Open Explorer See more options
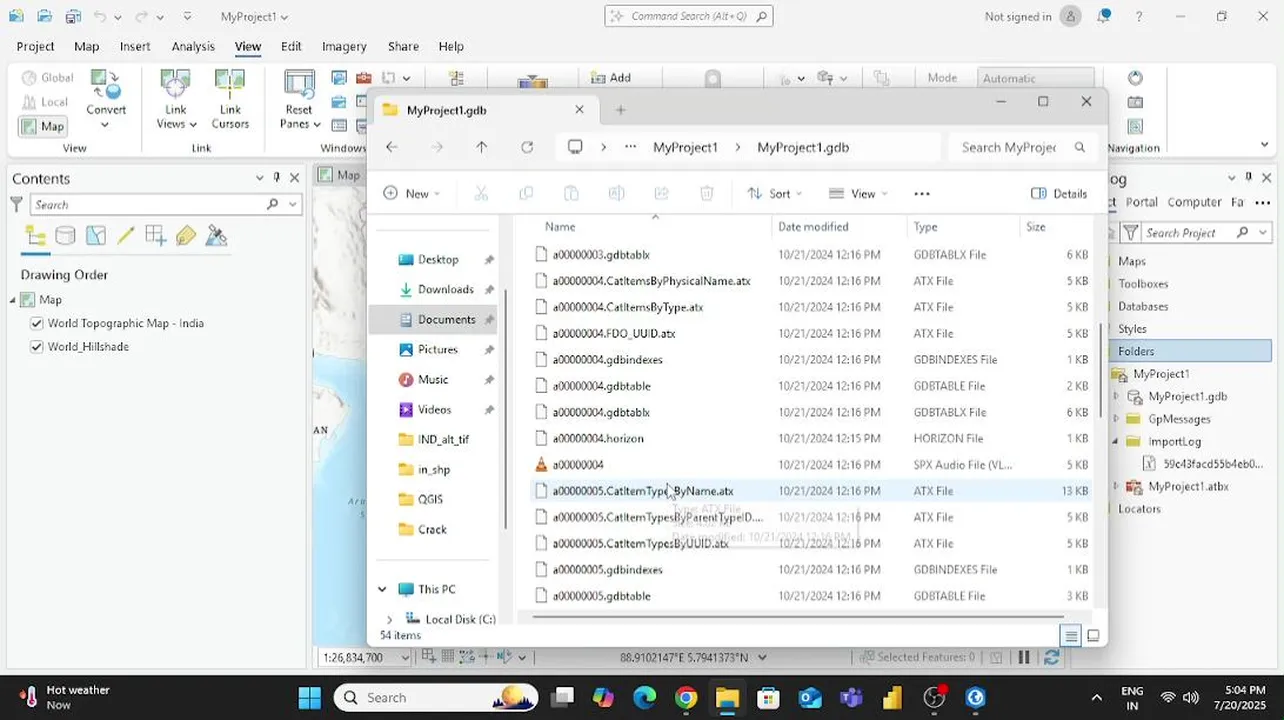 click(x=922, y=193)
